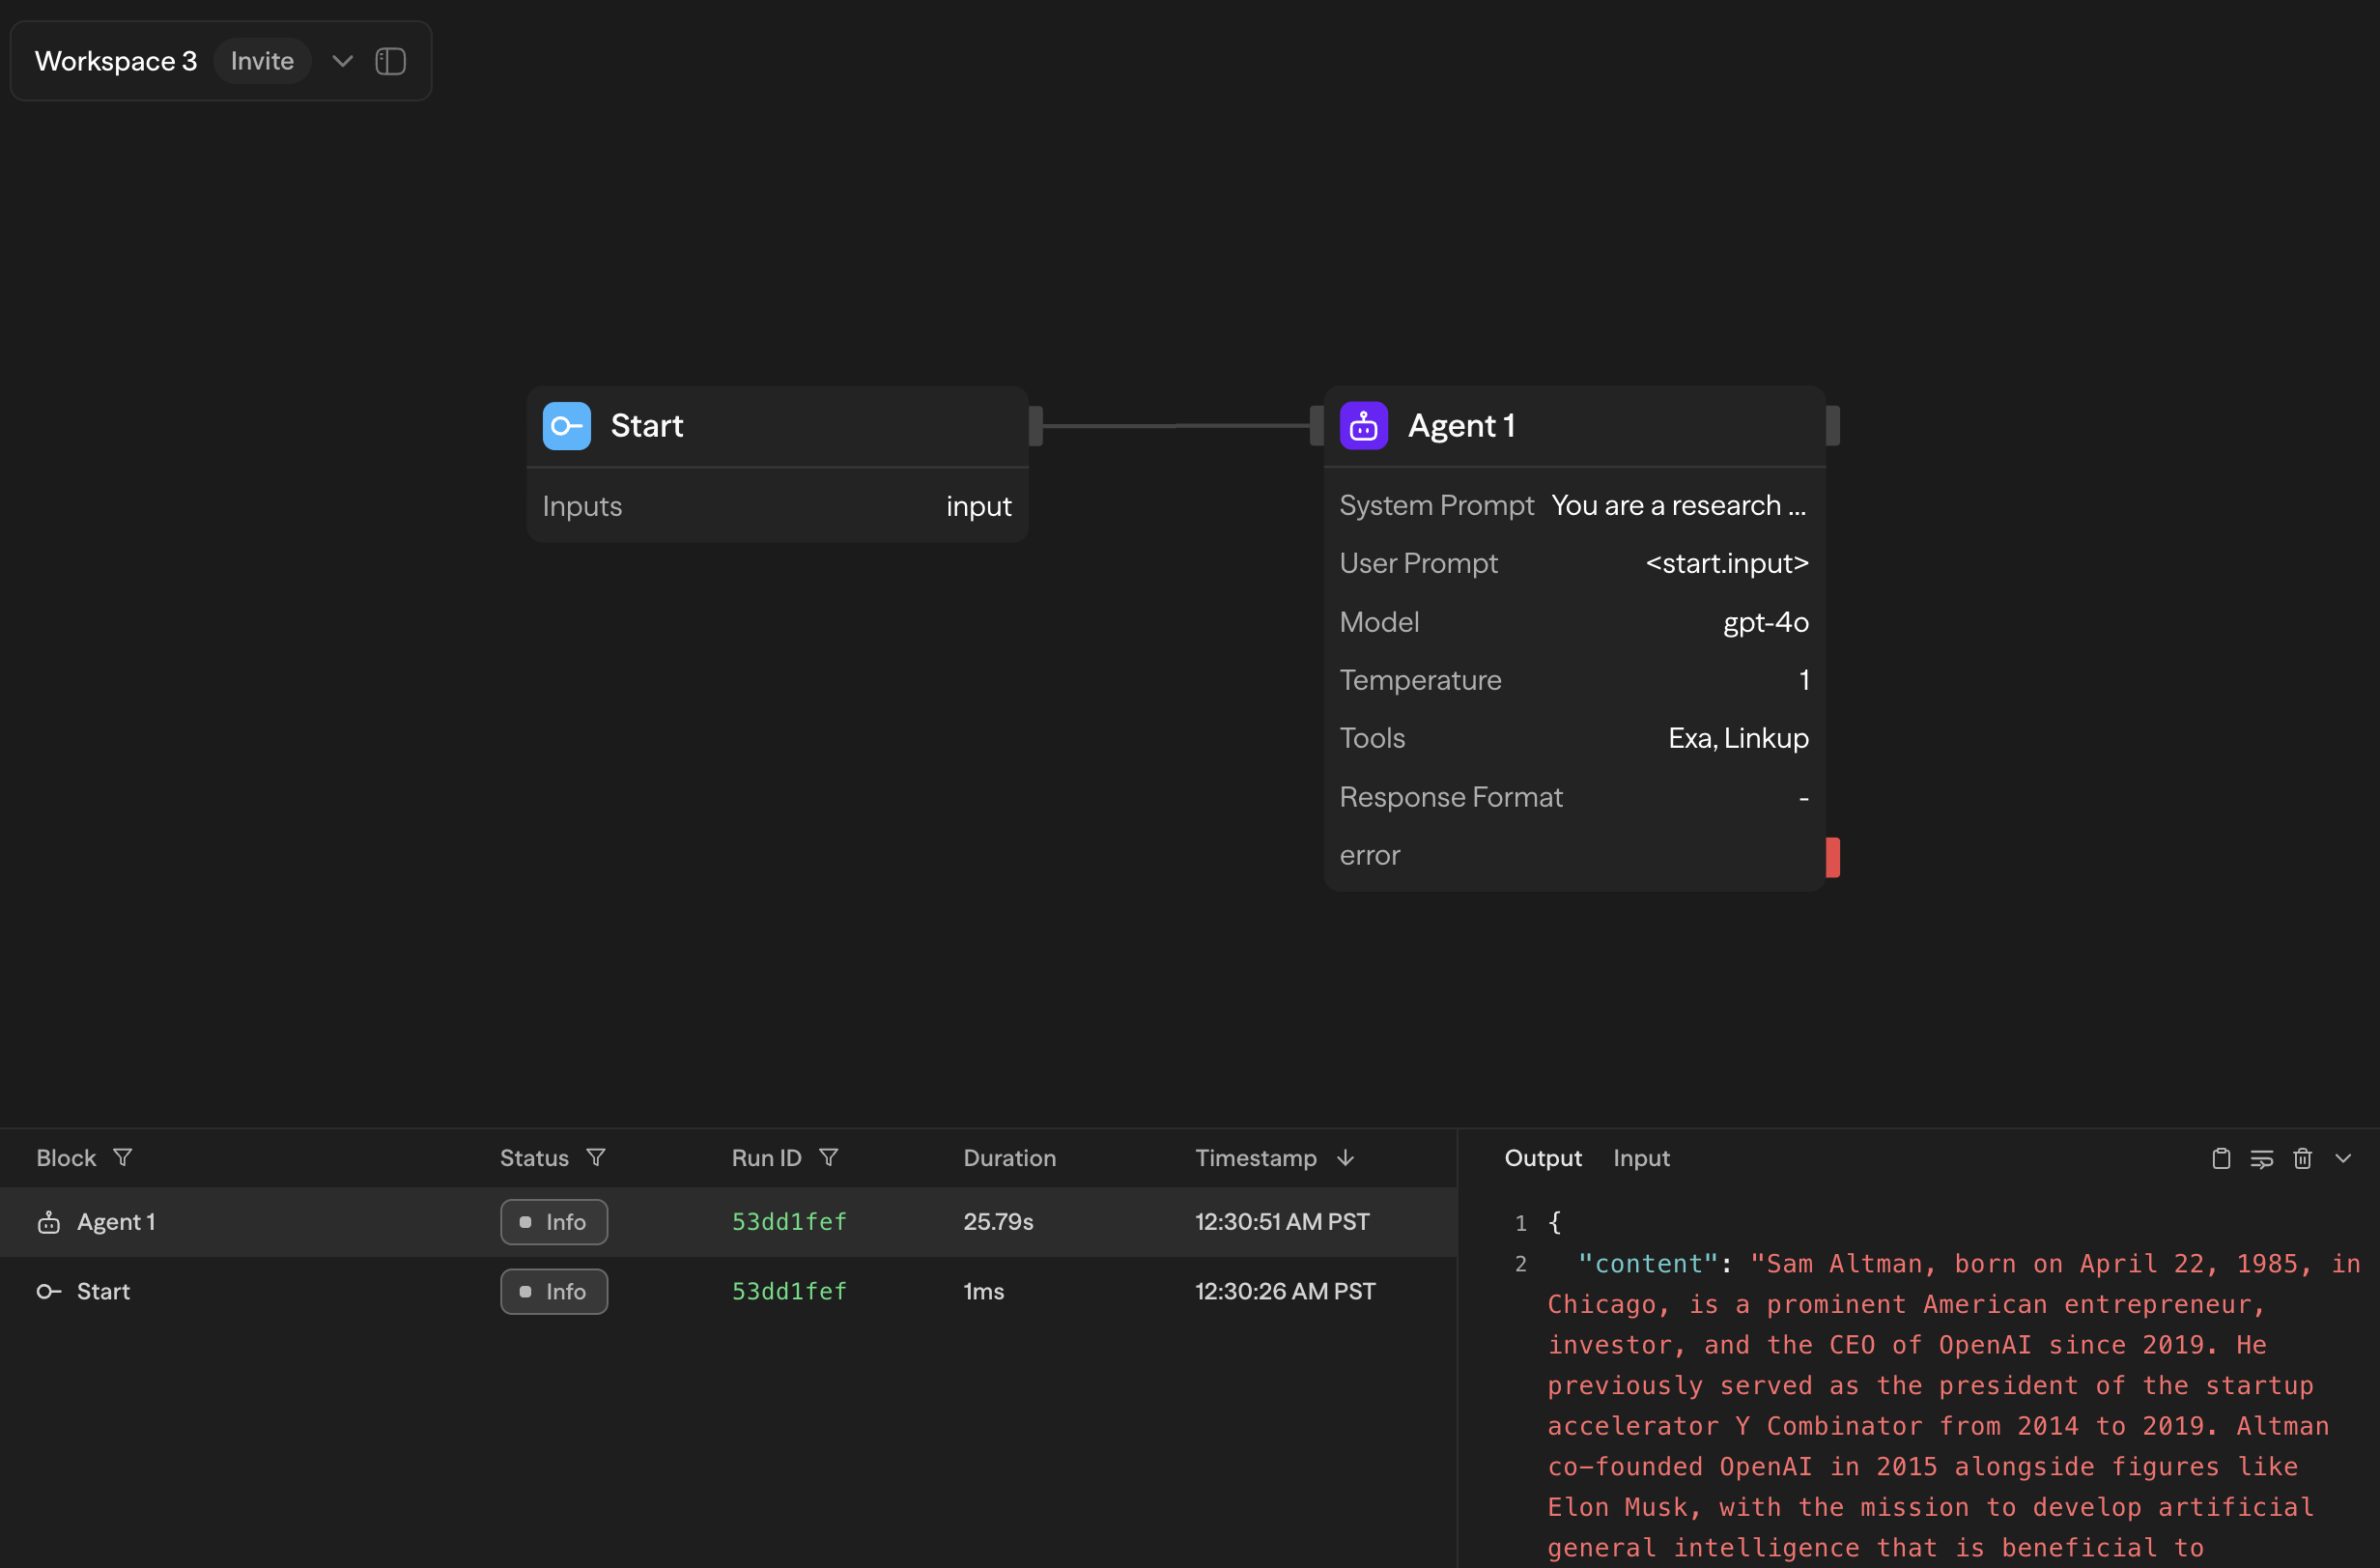Viewport: 2380px width, 1568px height.
Task: Click the word wrap icon in output panel
Action: (2262, 1157)
